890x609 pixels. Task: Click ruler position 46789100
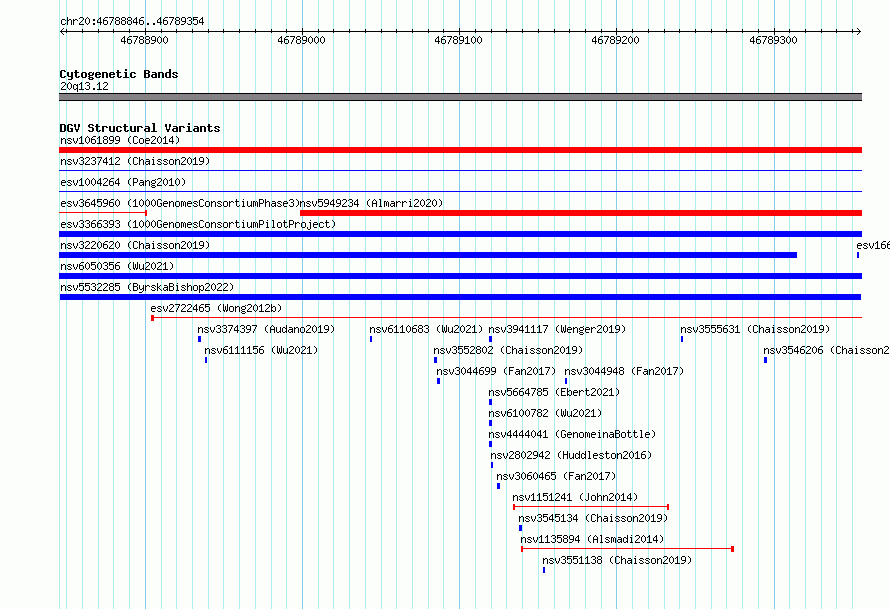click(x=458, y=40)
